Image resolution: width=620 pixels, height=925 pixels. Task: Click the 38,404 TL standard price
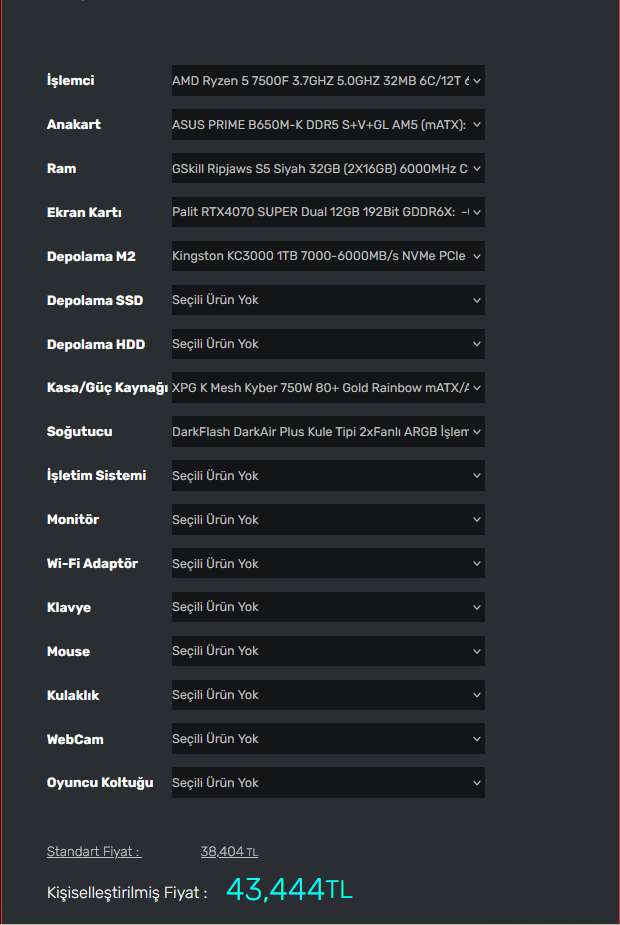pyautogui.click(x=229, y=852)
